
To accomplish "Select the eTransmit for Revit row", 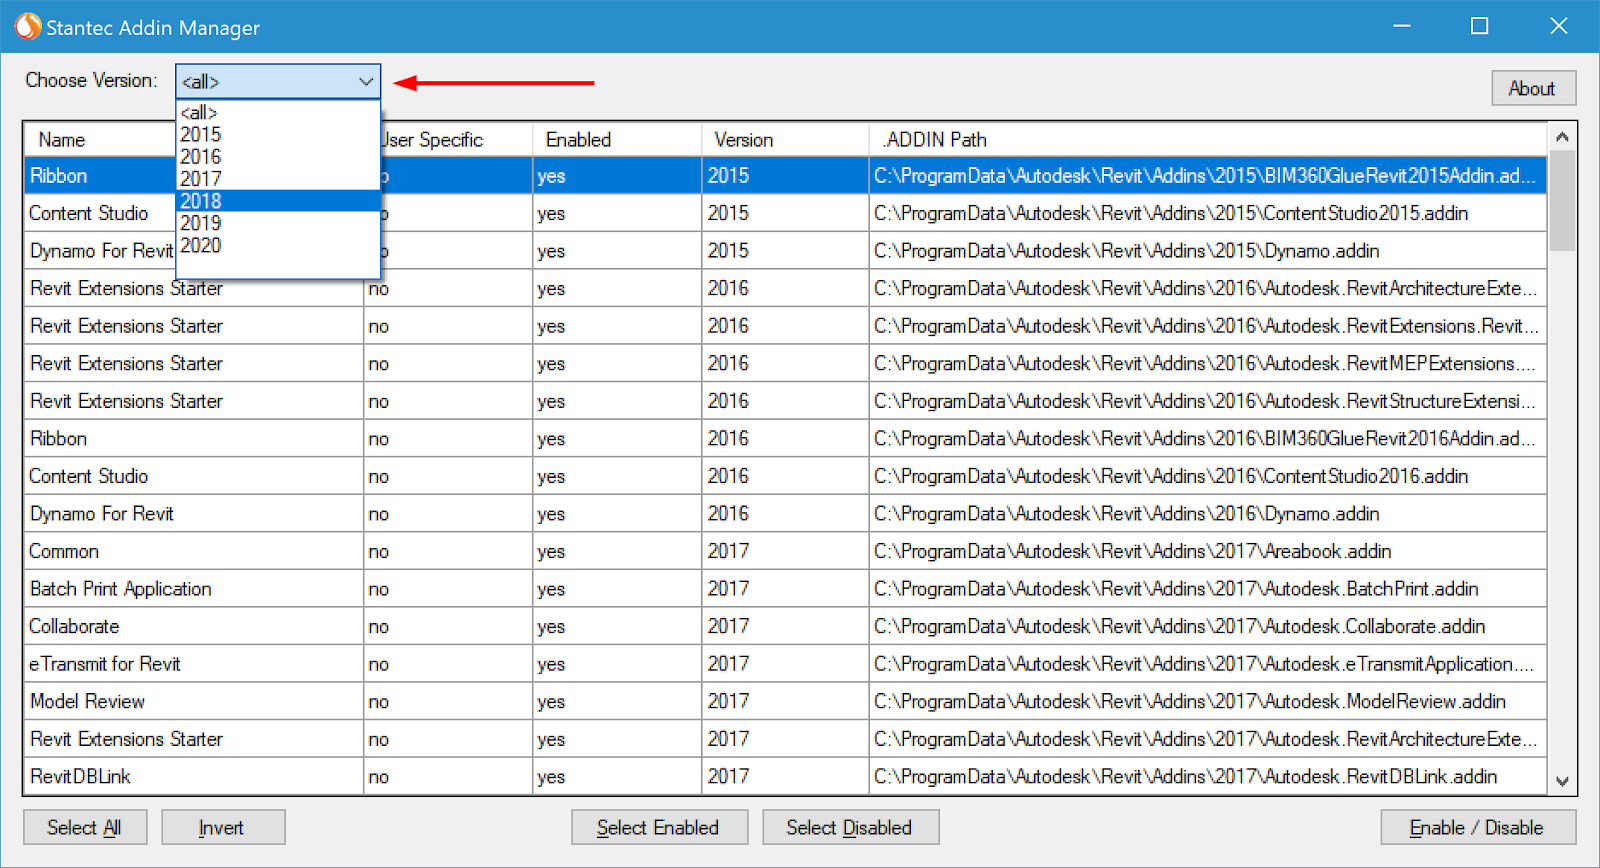I will point(785,664).
